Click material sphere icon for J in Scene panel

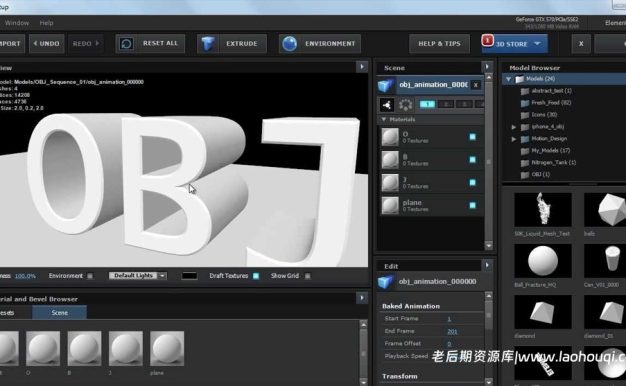tap(390, 182)
